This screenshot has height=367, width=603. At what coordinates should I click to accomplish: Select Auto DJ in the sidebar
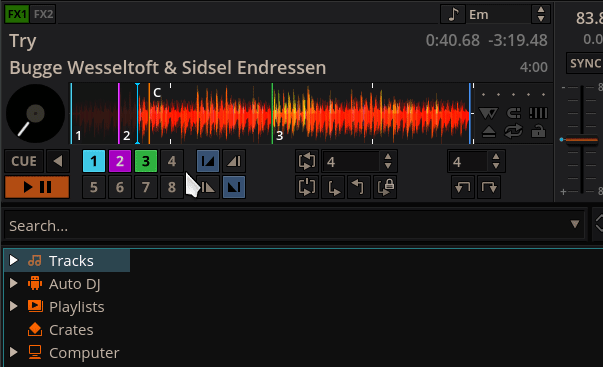[75, 284]
